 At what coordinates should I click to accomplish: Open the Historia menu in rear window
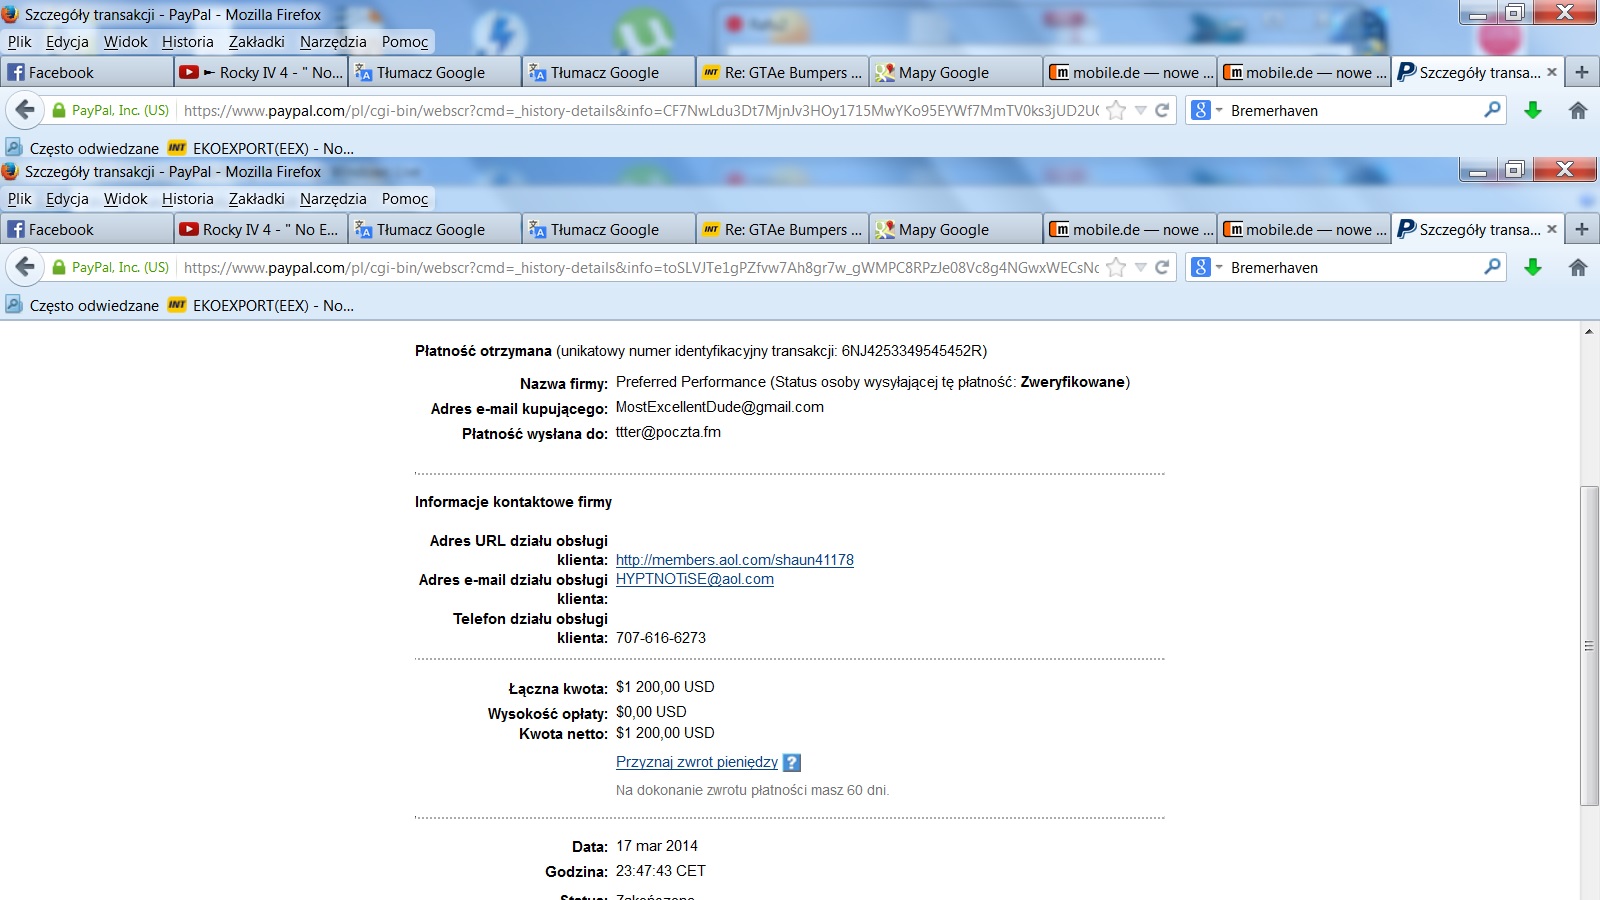(188, 41)
